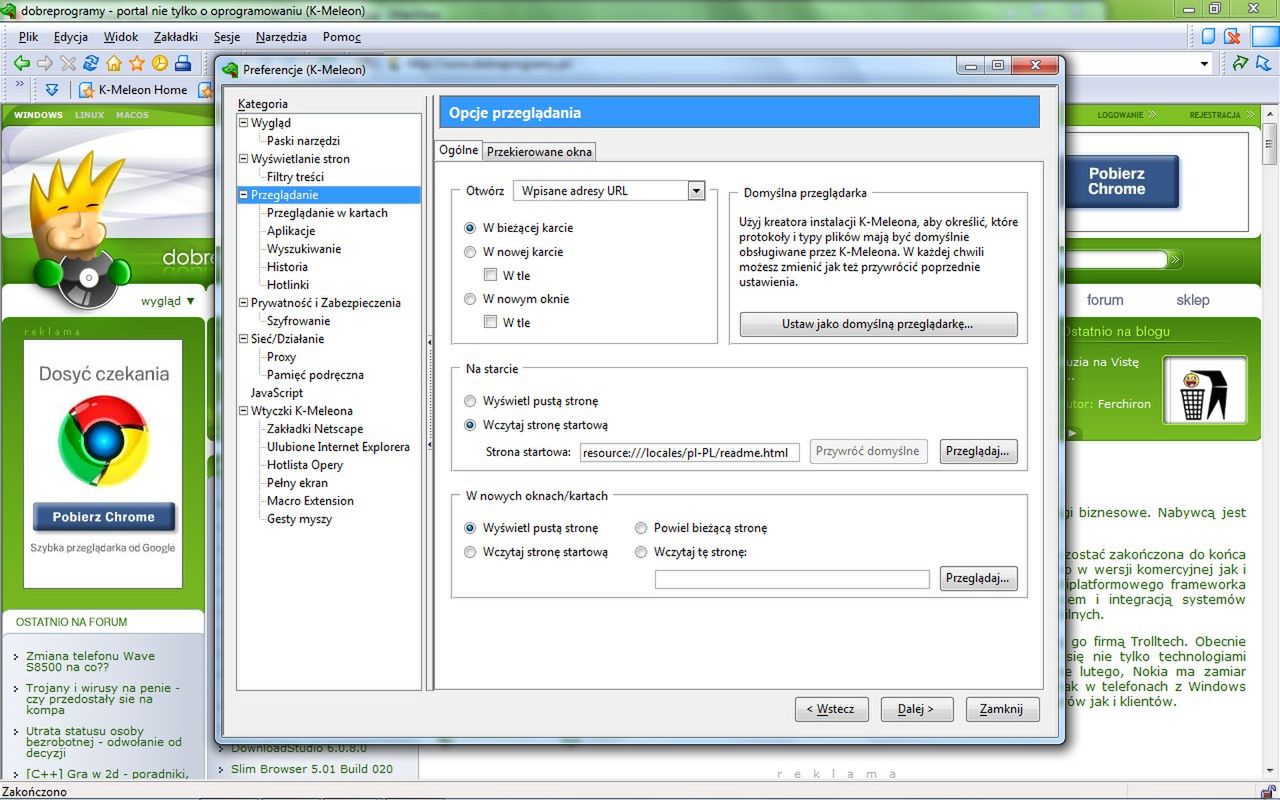Click the Dalej > button

pyautogui.click(x=916, y=709)
